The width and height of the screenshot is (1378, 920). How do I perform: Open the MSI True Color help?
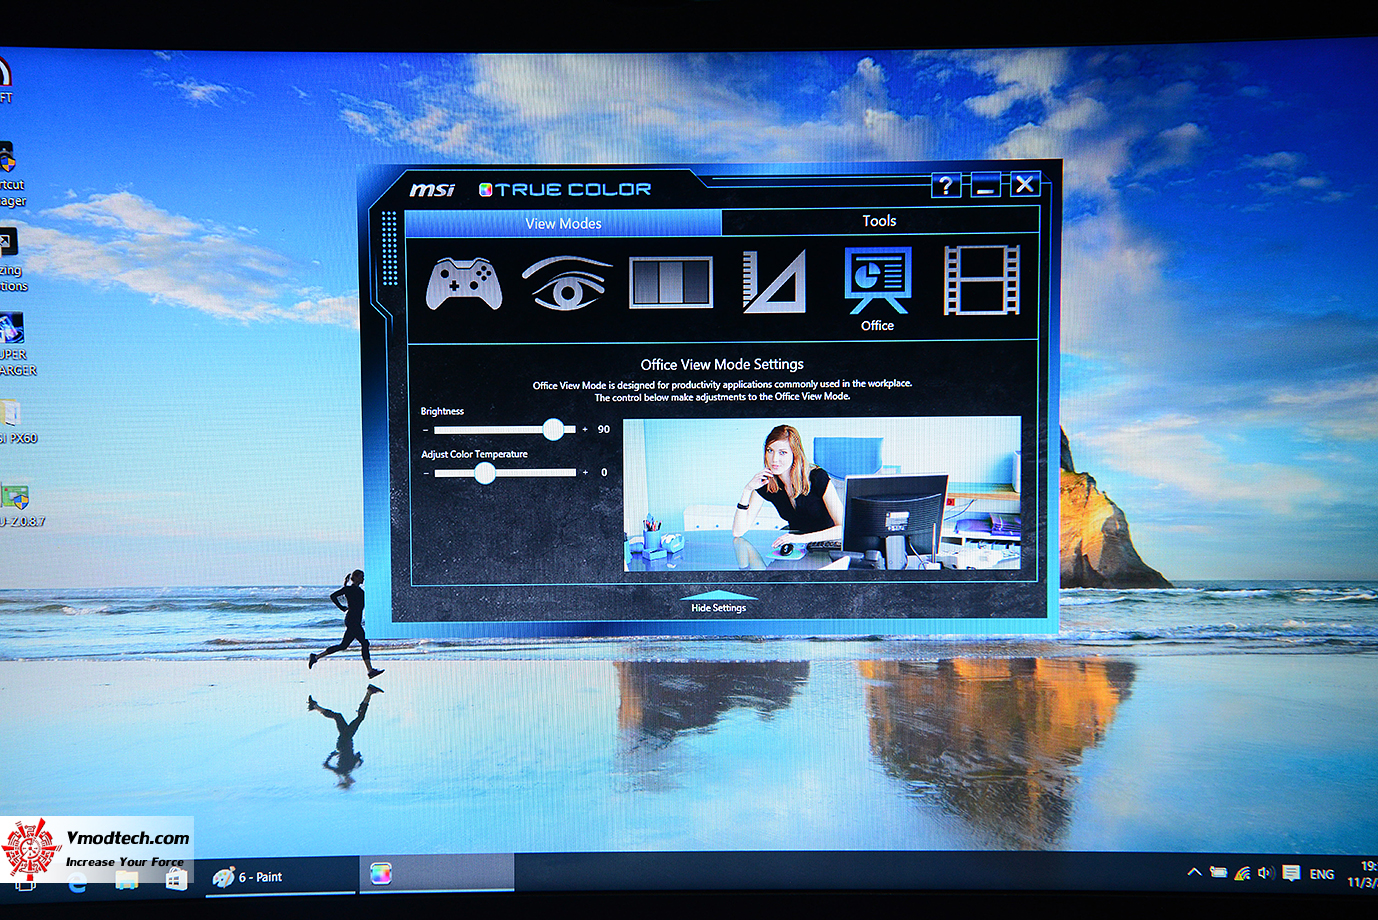pyautogui.click(x=944, y=185)
